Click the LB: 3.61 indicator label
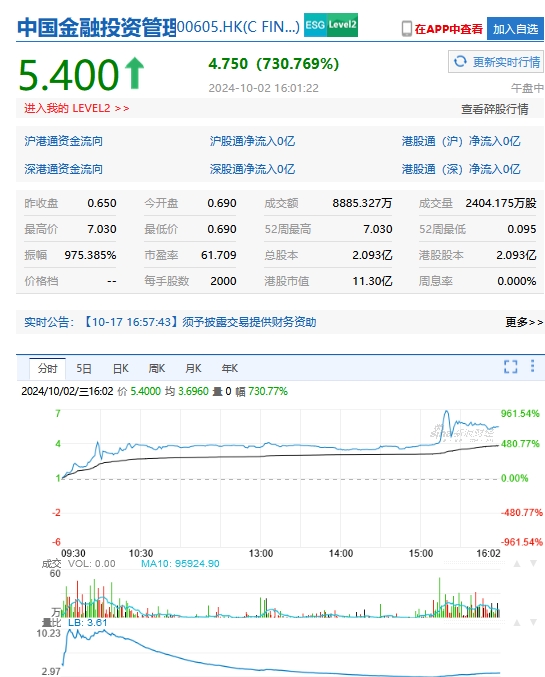The height and width of the screenshot is (677, 545). click(x=87, y=623)
